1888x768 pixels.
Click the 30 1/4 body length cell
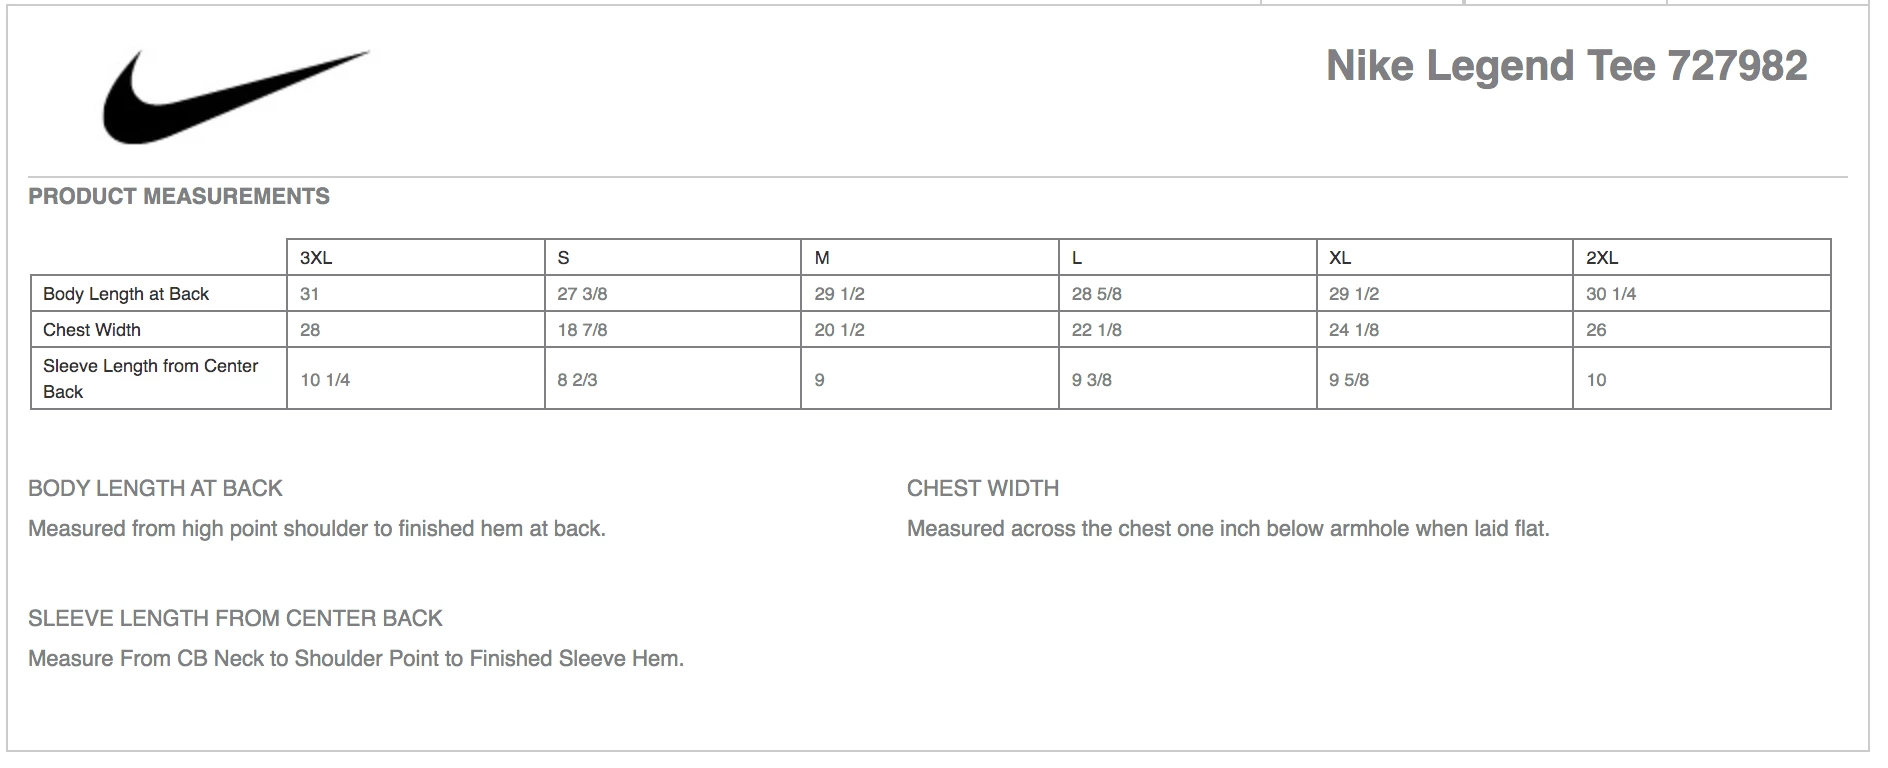coord(1611,294)
